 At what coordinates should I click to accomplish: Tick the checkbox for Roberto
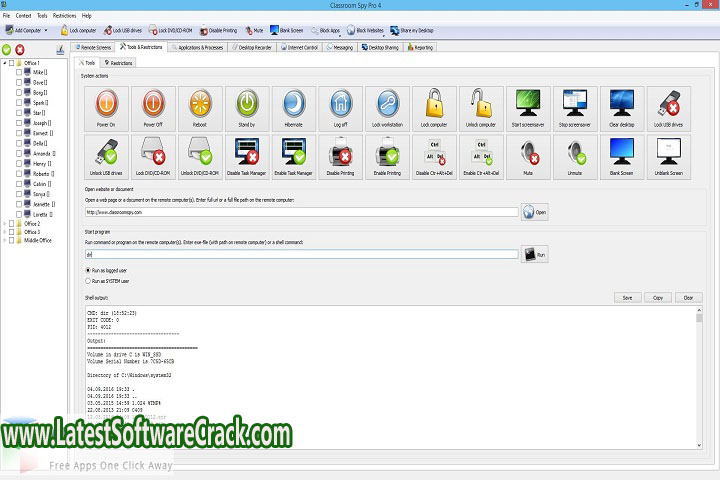[x=19, y=174]
